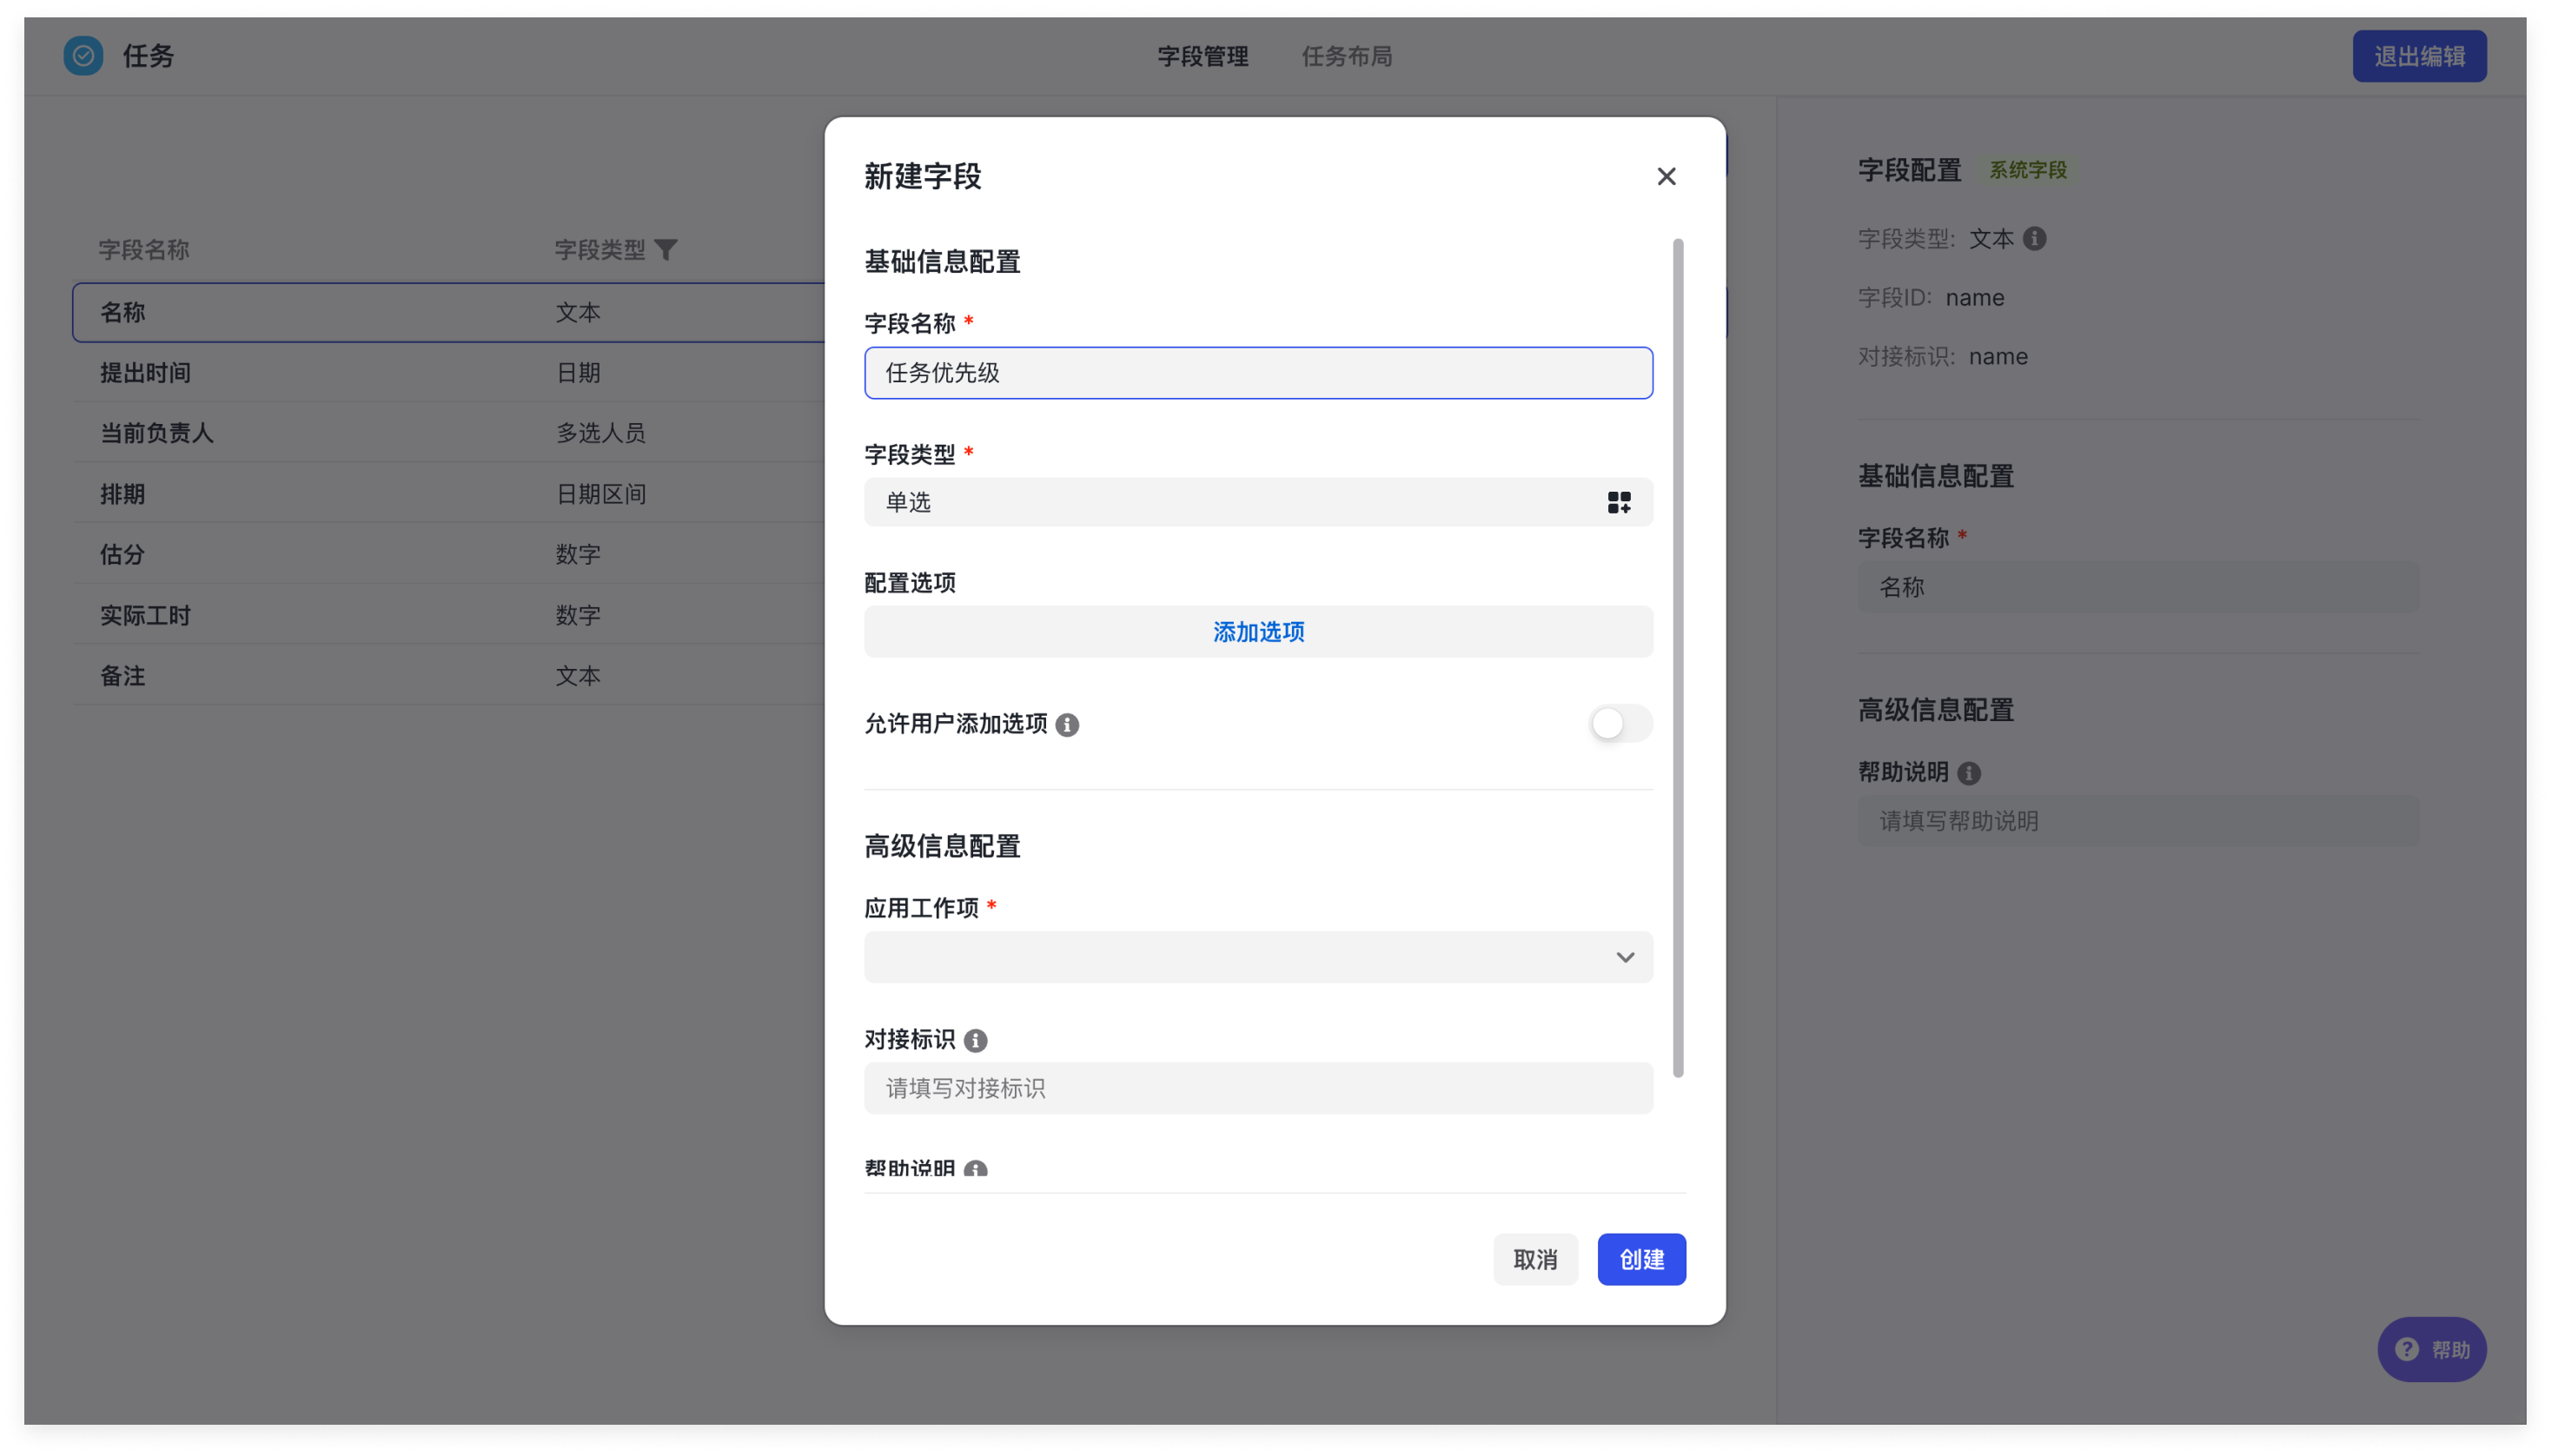Select the 排期 row in field list
Screen dimensions: 2551x1456
point(448,494)
